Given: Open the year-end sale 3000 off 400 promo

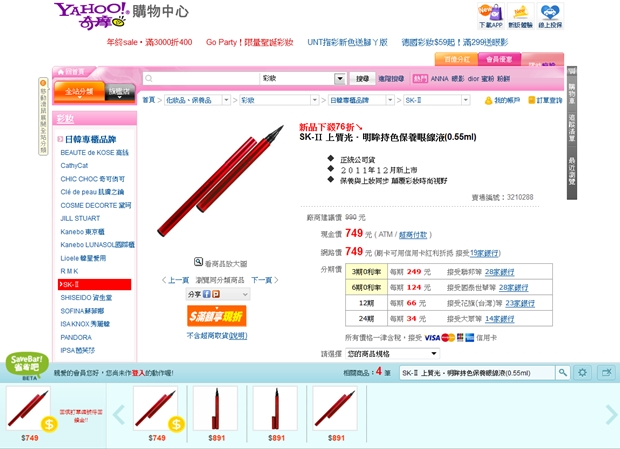Looking at the screenshot, I should coord(149,42).
